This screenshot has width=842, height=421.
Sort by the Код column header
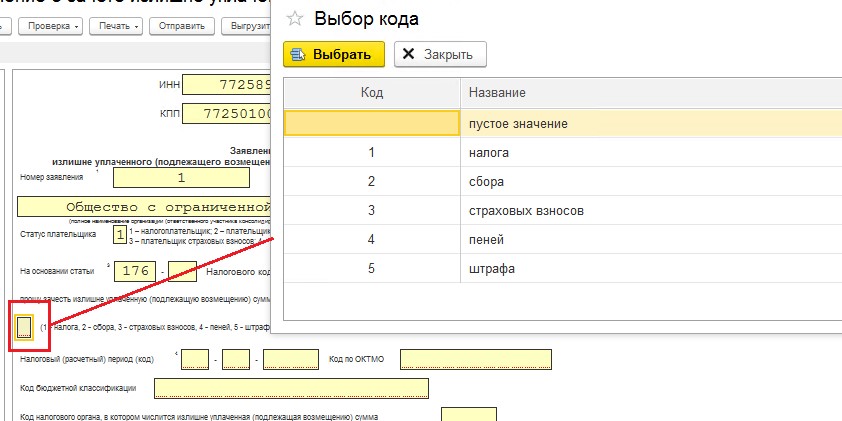[x=372, y=93]
